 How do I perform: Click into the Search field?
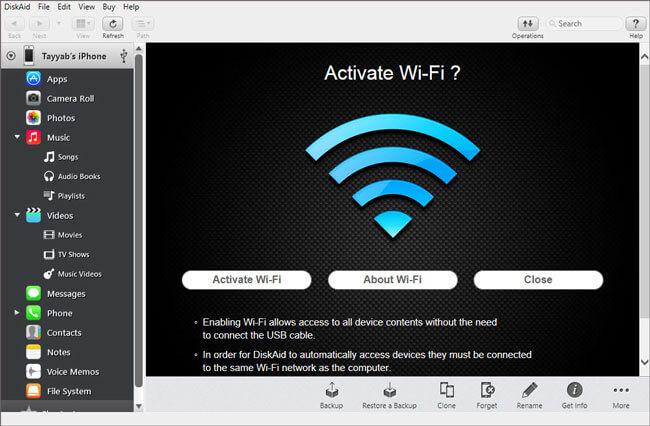pos(585,24)
